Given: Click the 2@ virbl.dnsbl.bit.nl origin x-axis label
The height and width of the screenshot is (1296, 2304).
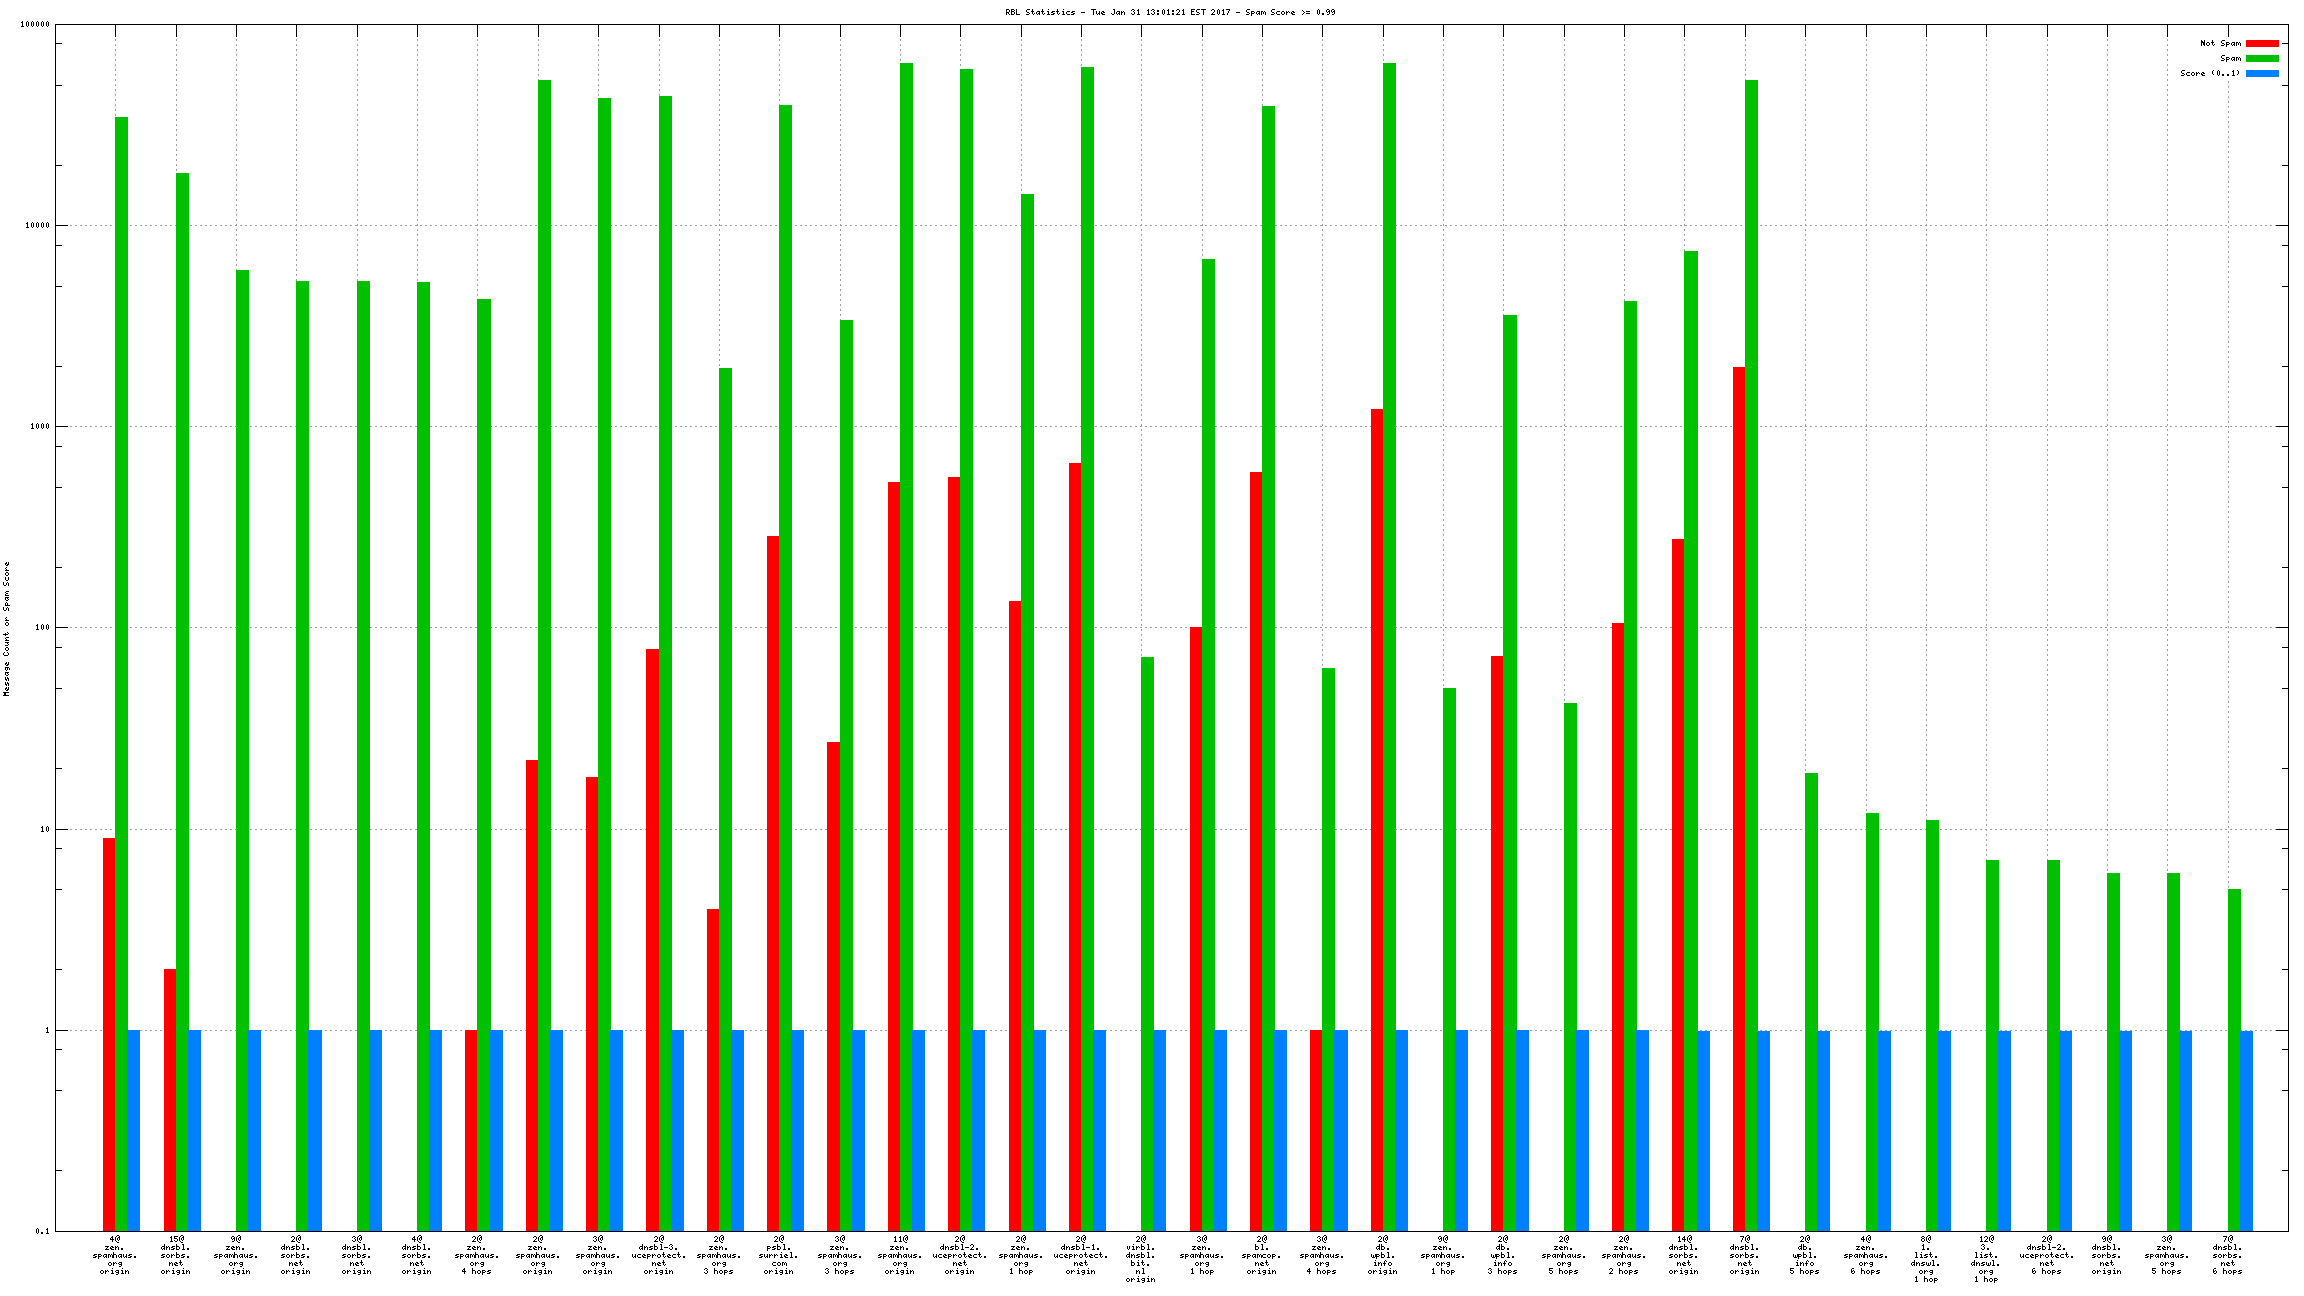Looking at the screenshot, I should click(x=1141, y=1259).
